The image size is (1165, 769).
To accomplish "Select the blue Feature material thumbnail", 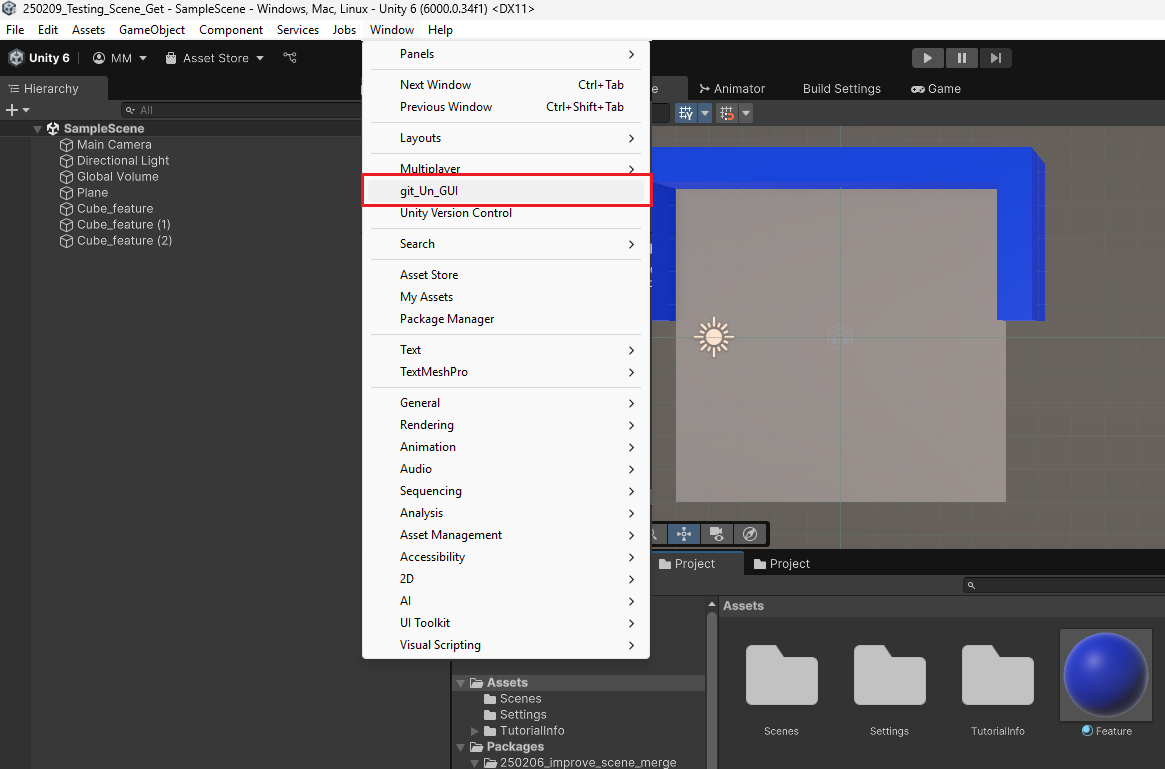I will pos(1106,675).
